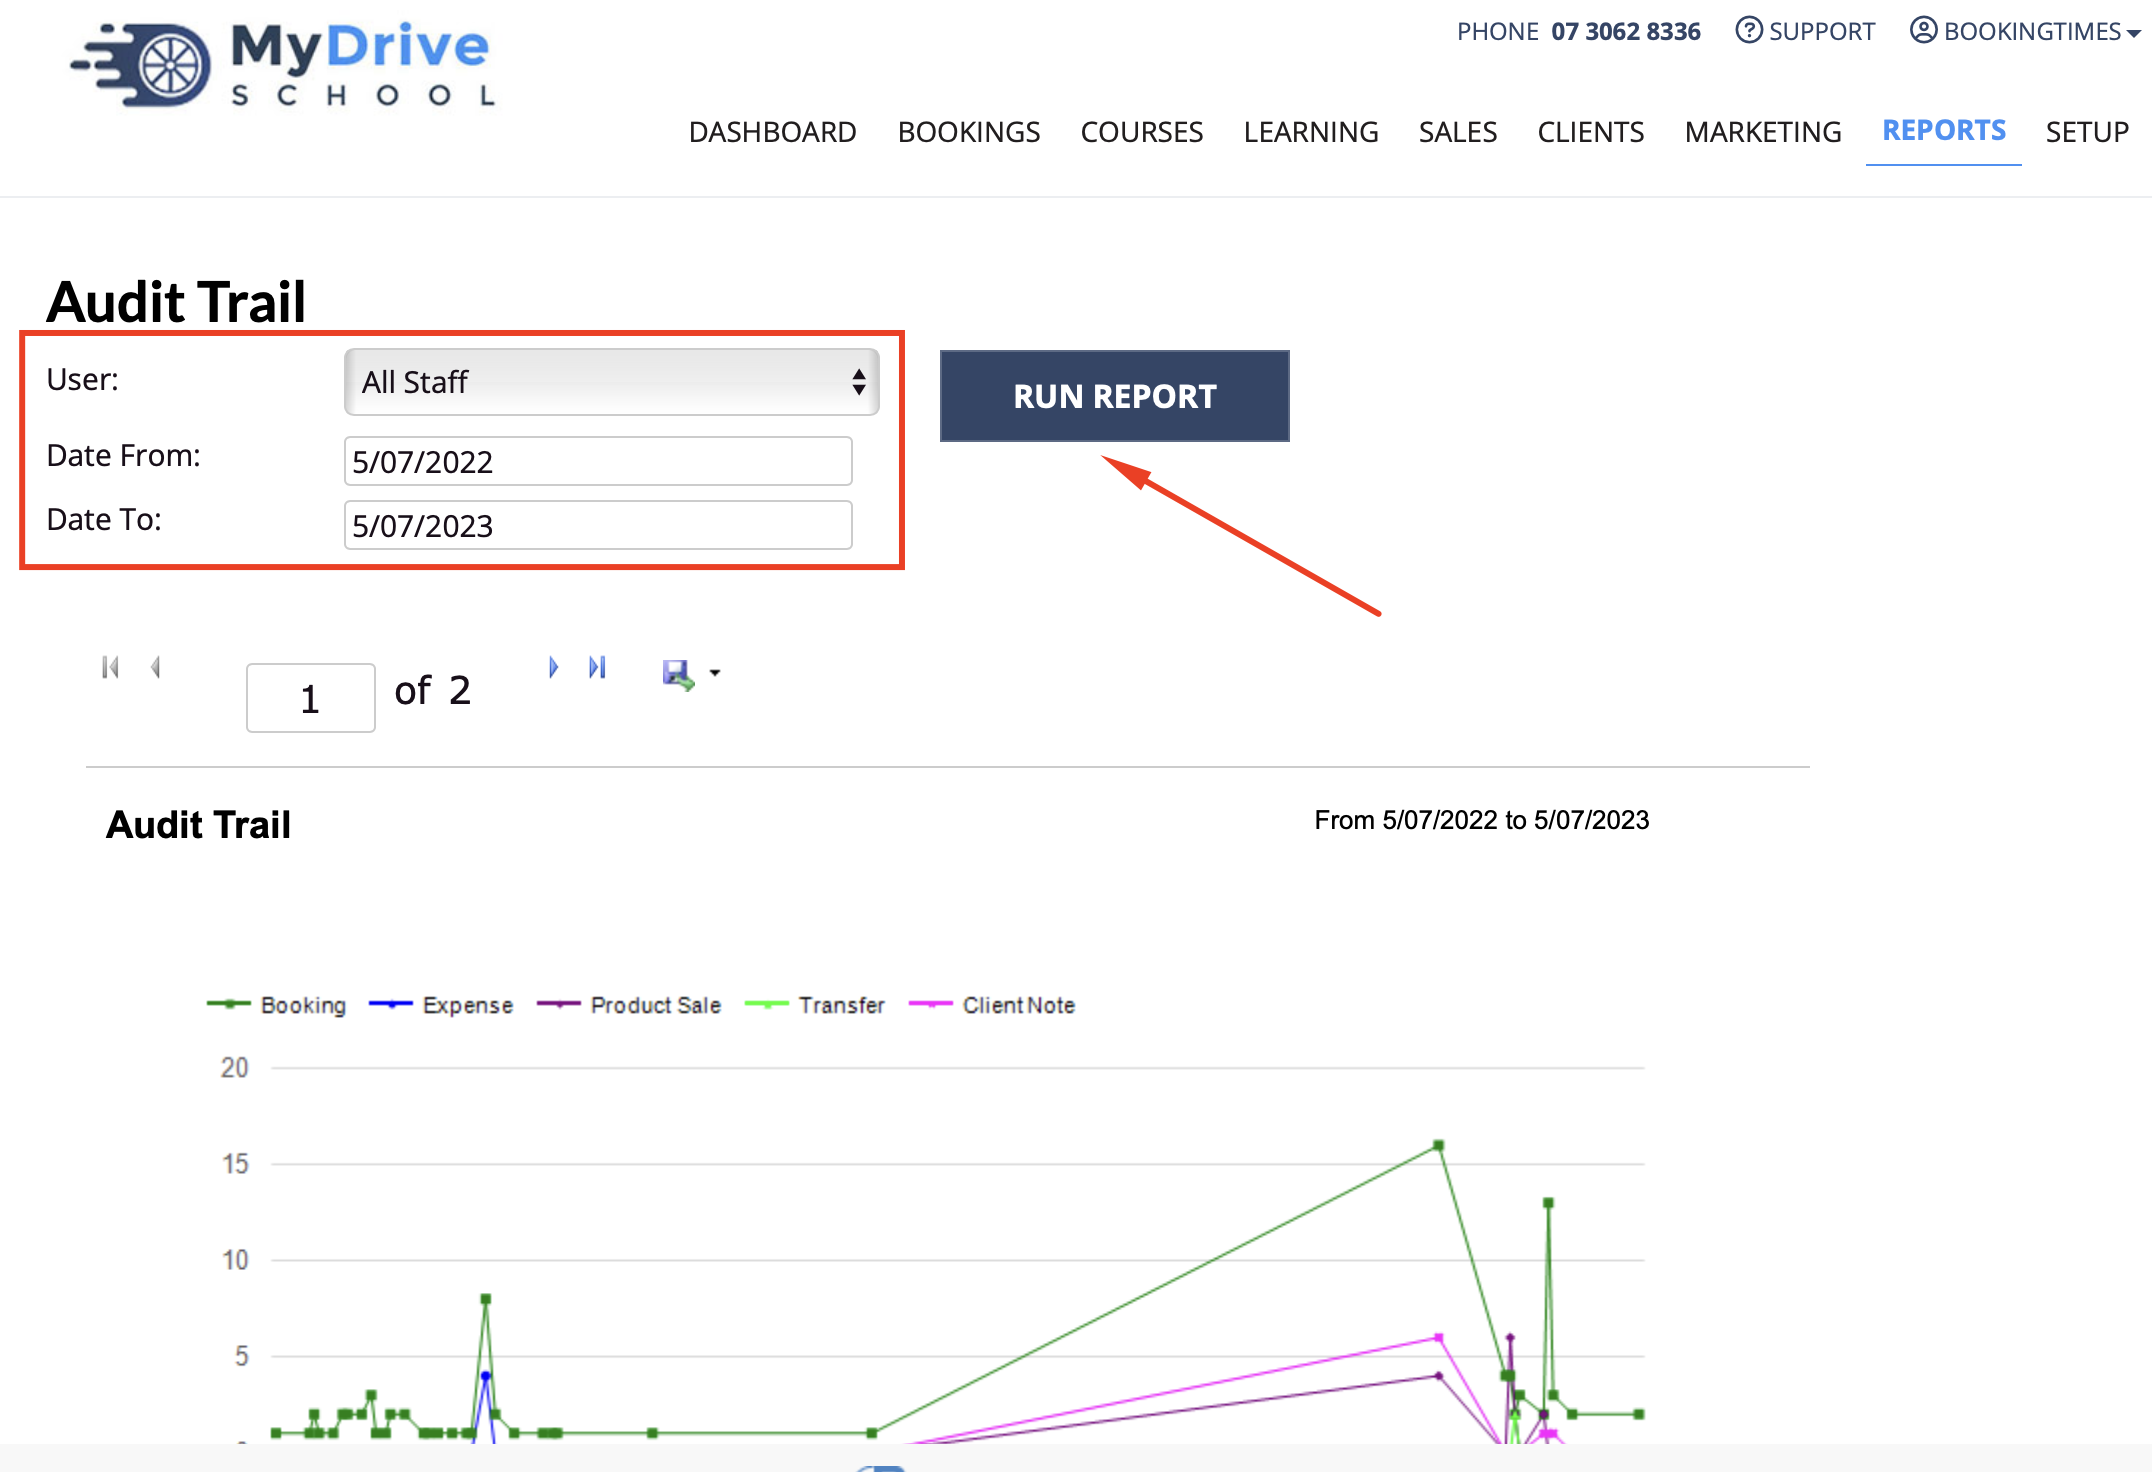
Task: Click the 'User:' label
Action: click(83, 379)
